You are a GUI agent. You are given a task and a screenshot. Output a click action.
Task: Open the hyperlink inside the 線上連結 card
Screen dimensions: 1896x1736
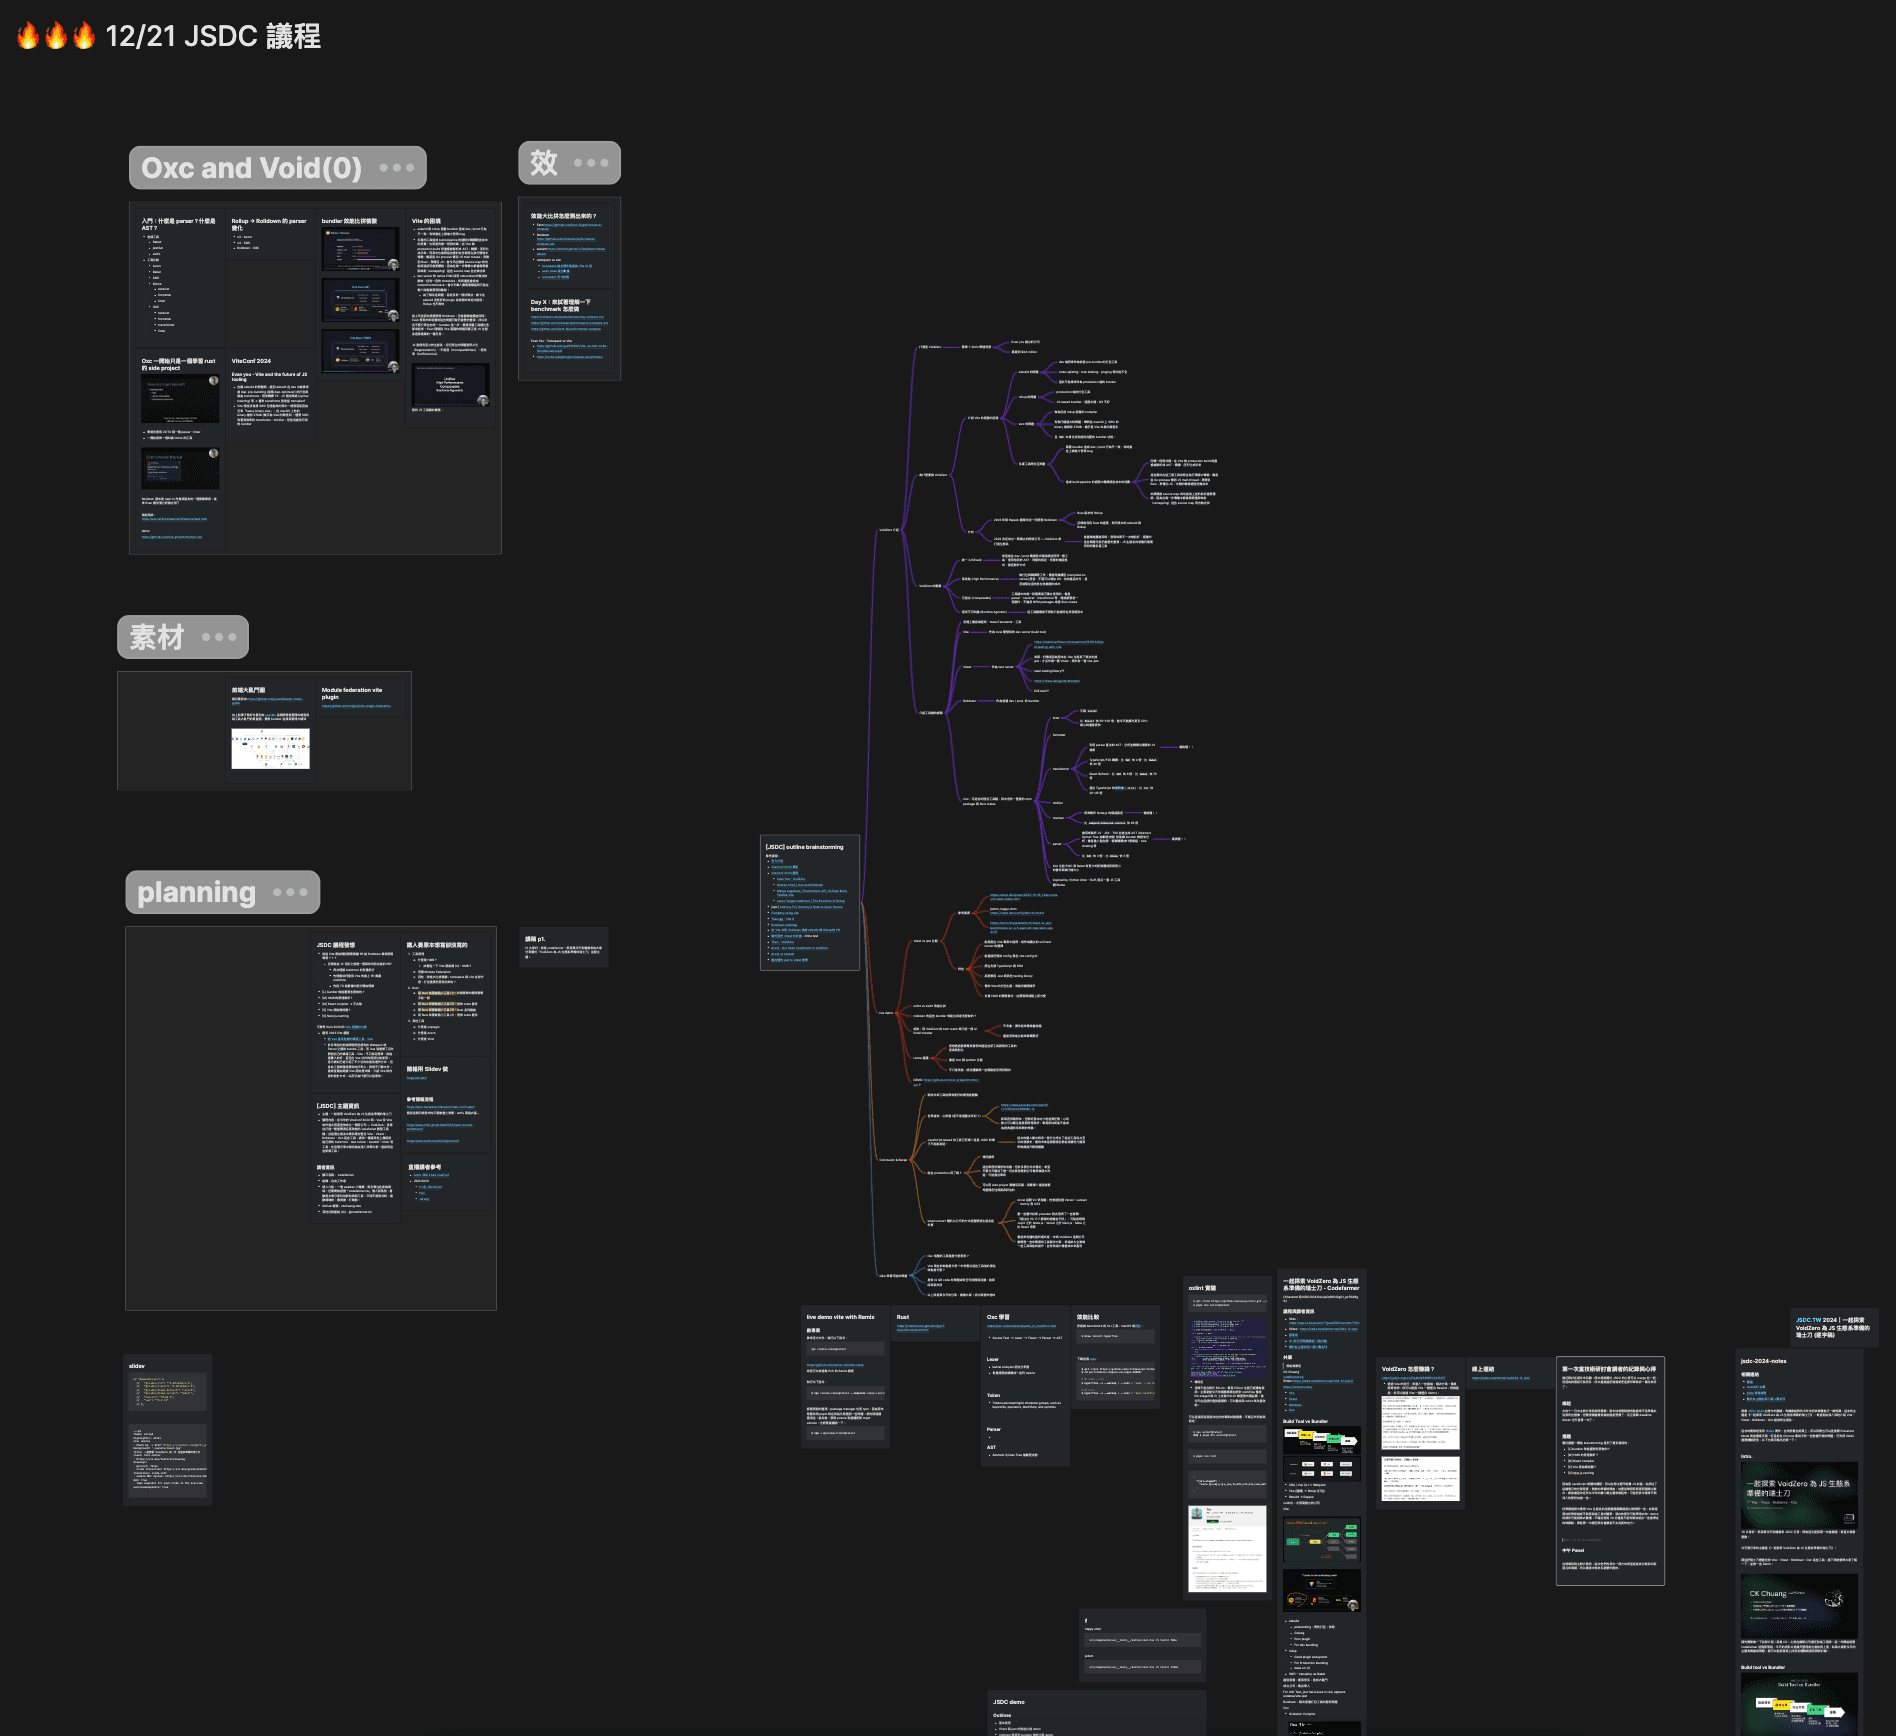tap(1501, 1378)
